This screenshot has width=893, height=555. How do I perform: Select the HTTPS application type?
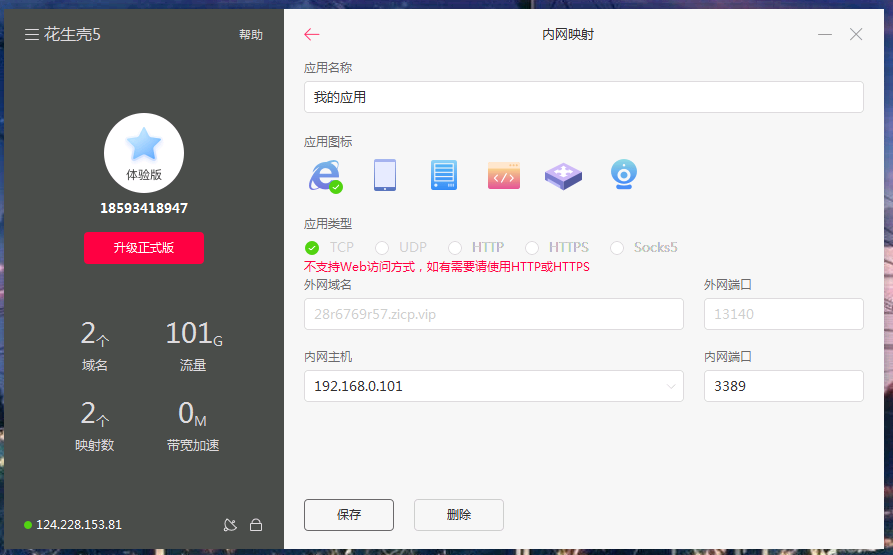[532, 248]
